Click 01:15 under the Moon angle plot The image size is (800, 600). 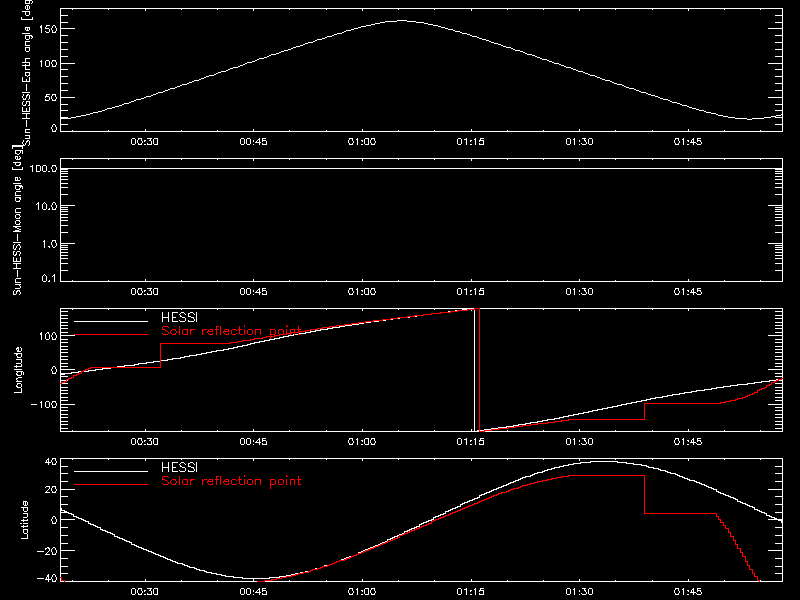click(x=470, y=292)
